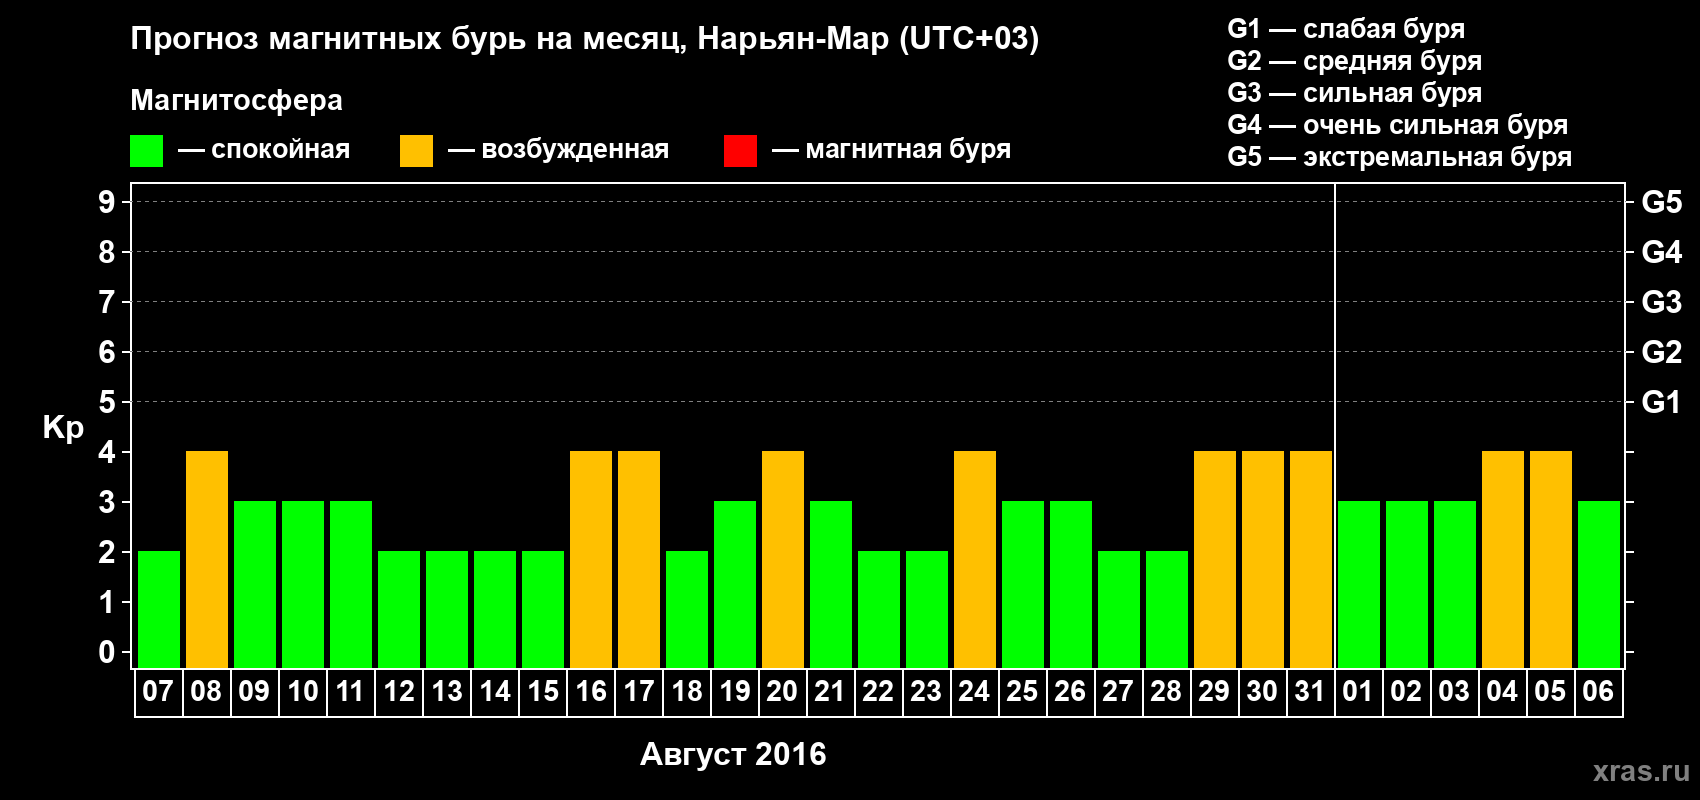The image size is (1700, 800).
Task: Select the date cell 23
Action: (x=926, y=692)
